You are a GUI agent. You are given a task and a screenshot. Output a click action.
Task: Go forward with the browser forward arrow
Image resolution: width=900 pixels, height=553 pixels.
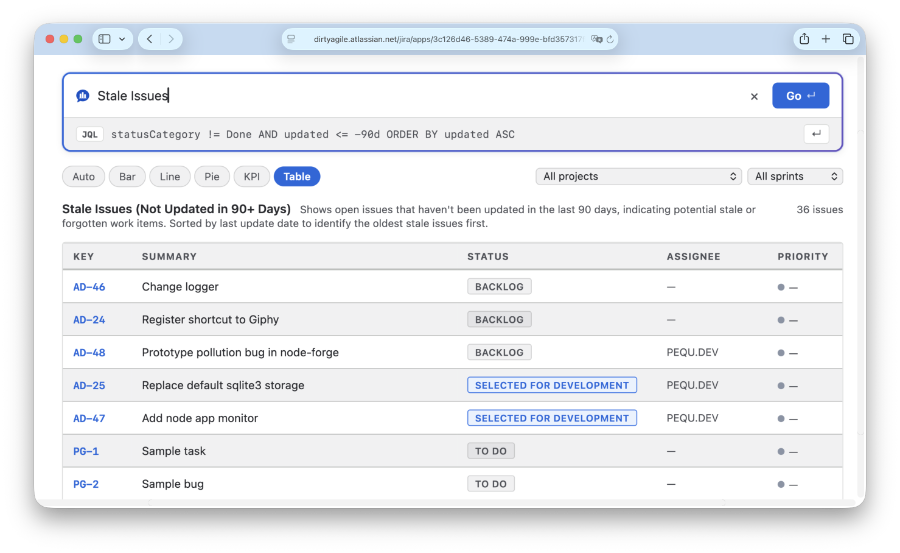point(171,39)
